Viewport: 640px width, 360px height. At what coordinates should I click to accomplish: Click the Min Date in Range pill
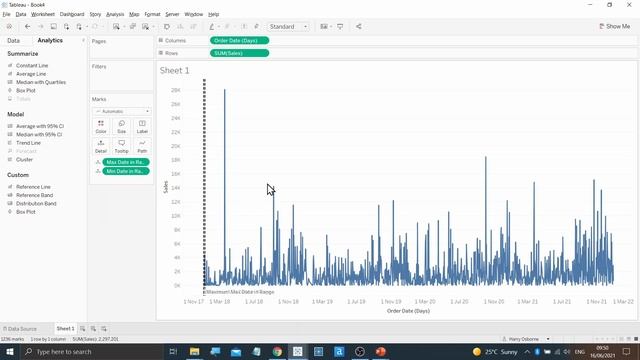click(126, 171)
